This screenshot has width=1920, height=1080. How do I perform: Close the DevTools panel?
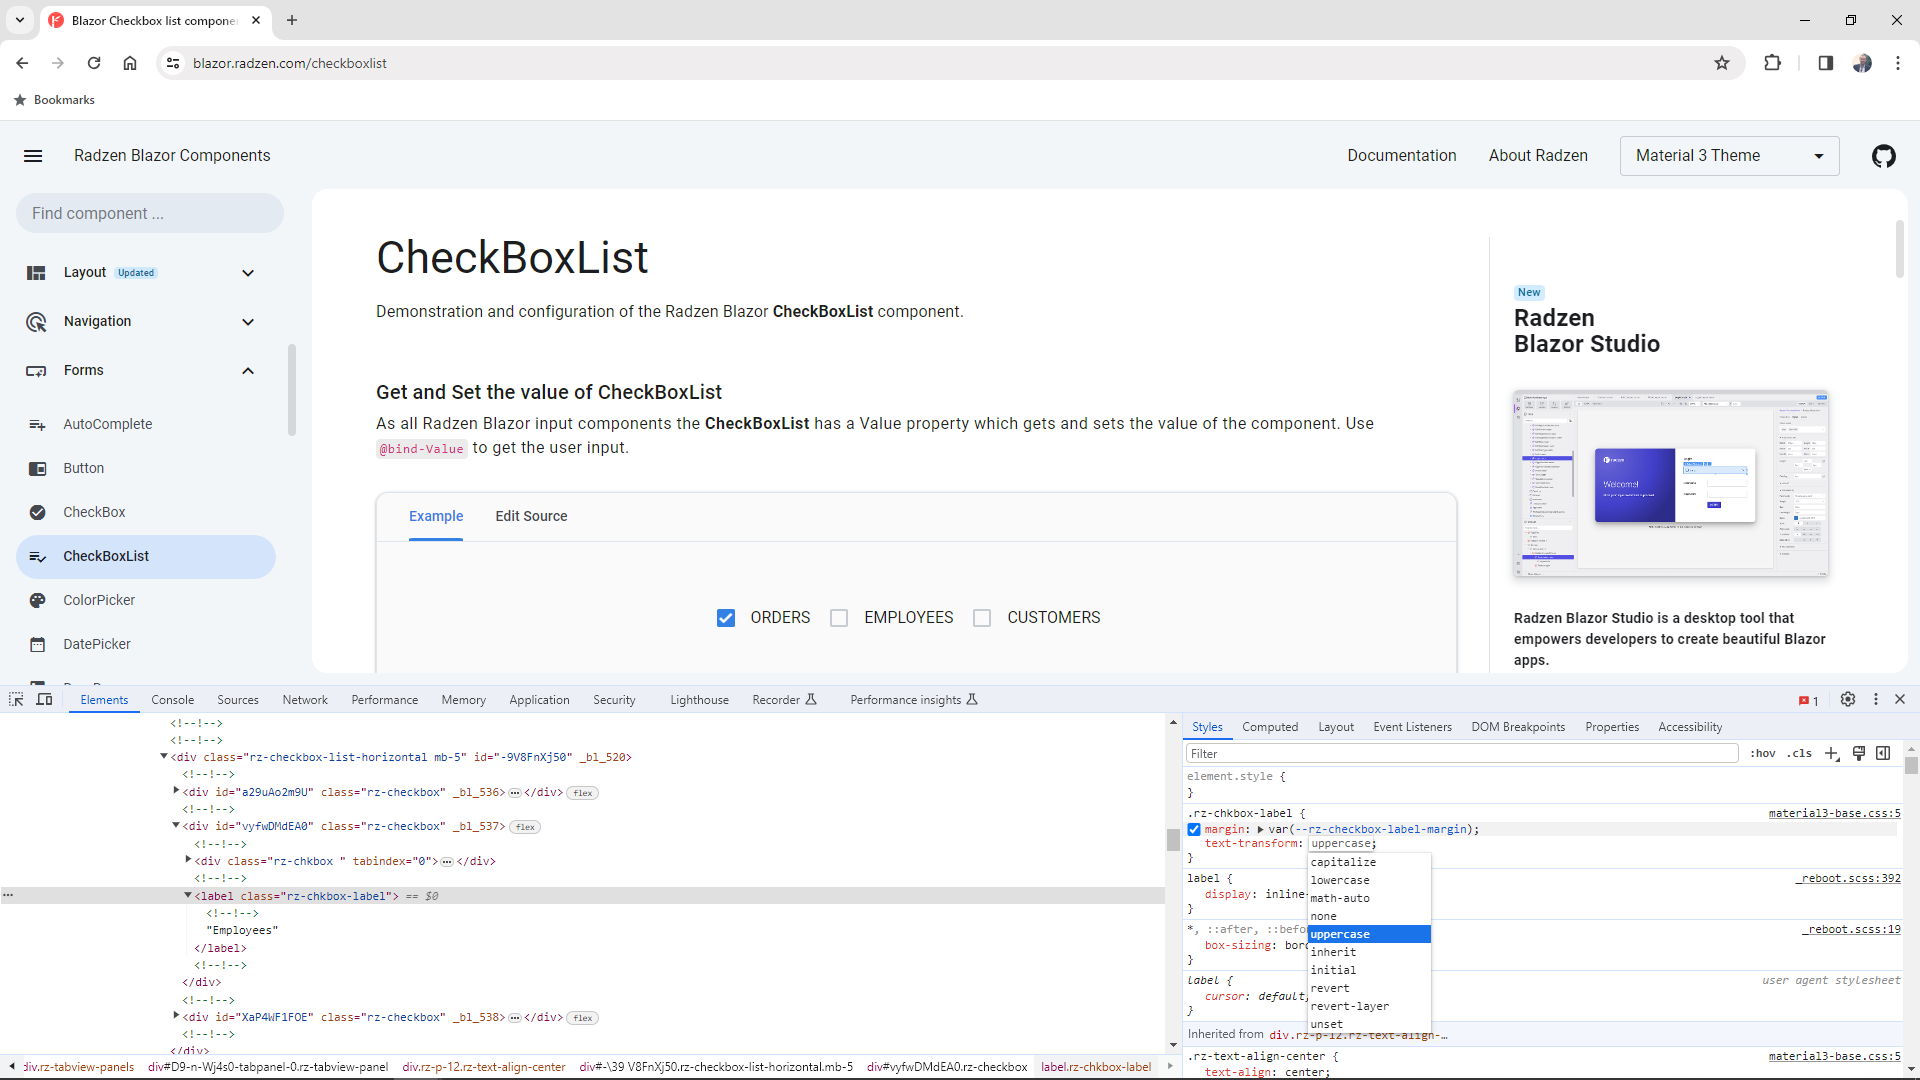point(1900,699)
